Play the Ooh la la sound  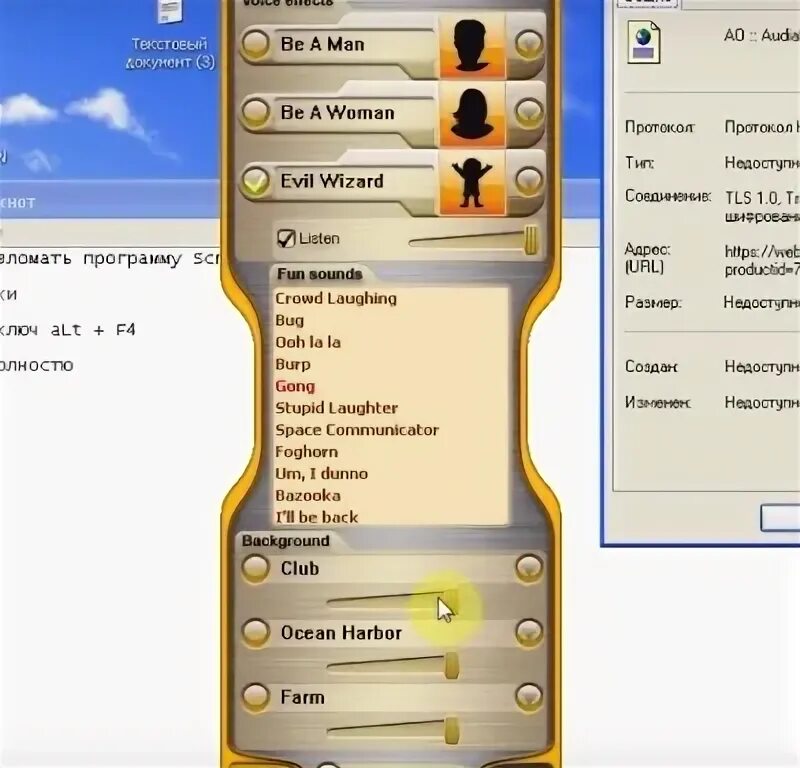pyautogui.click(x=308, y=342)
